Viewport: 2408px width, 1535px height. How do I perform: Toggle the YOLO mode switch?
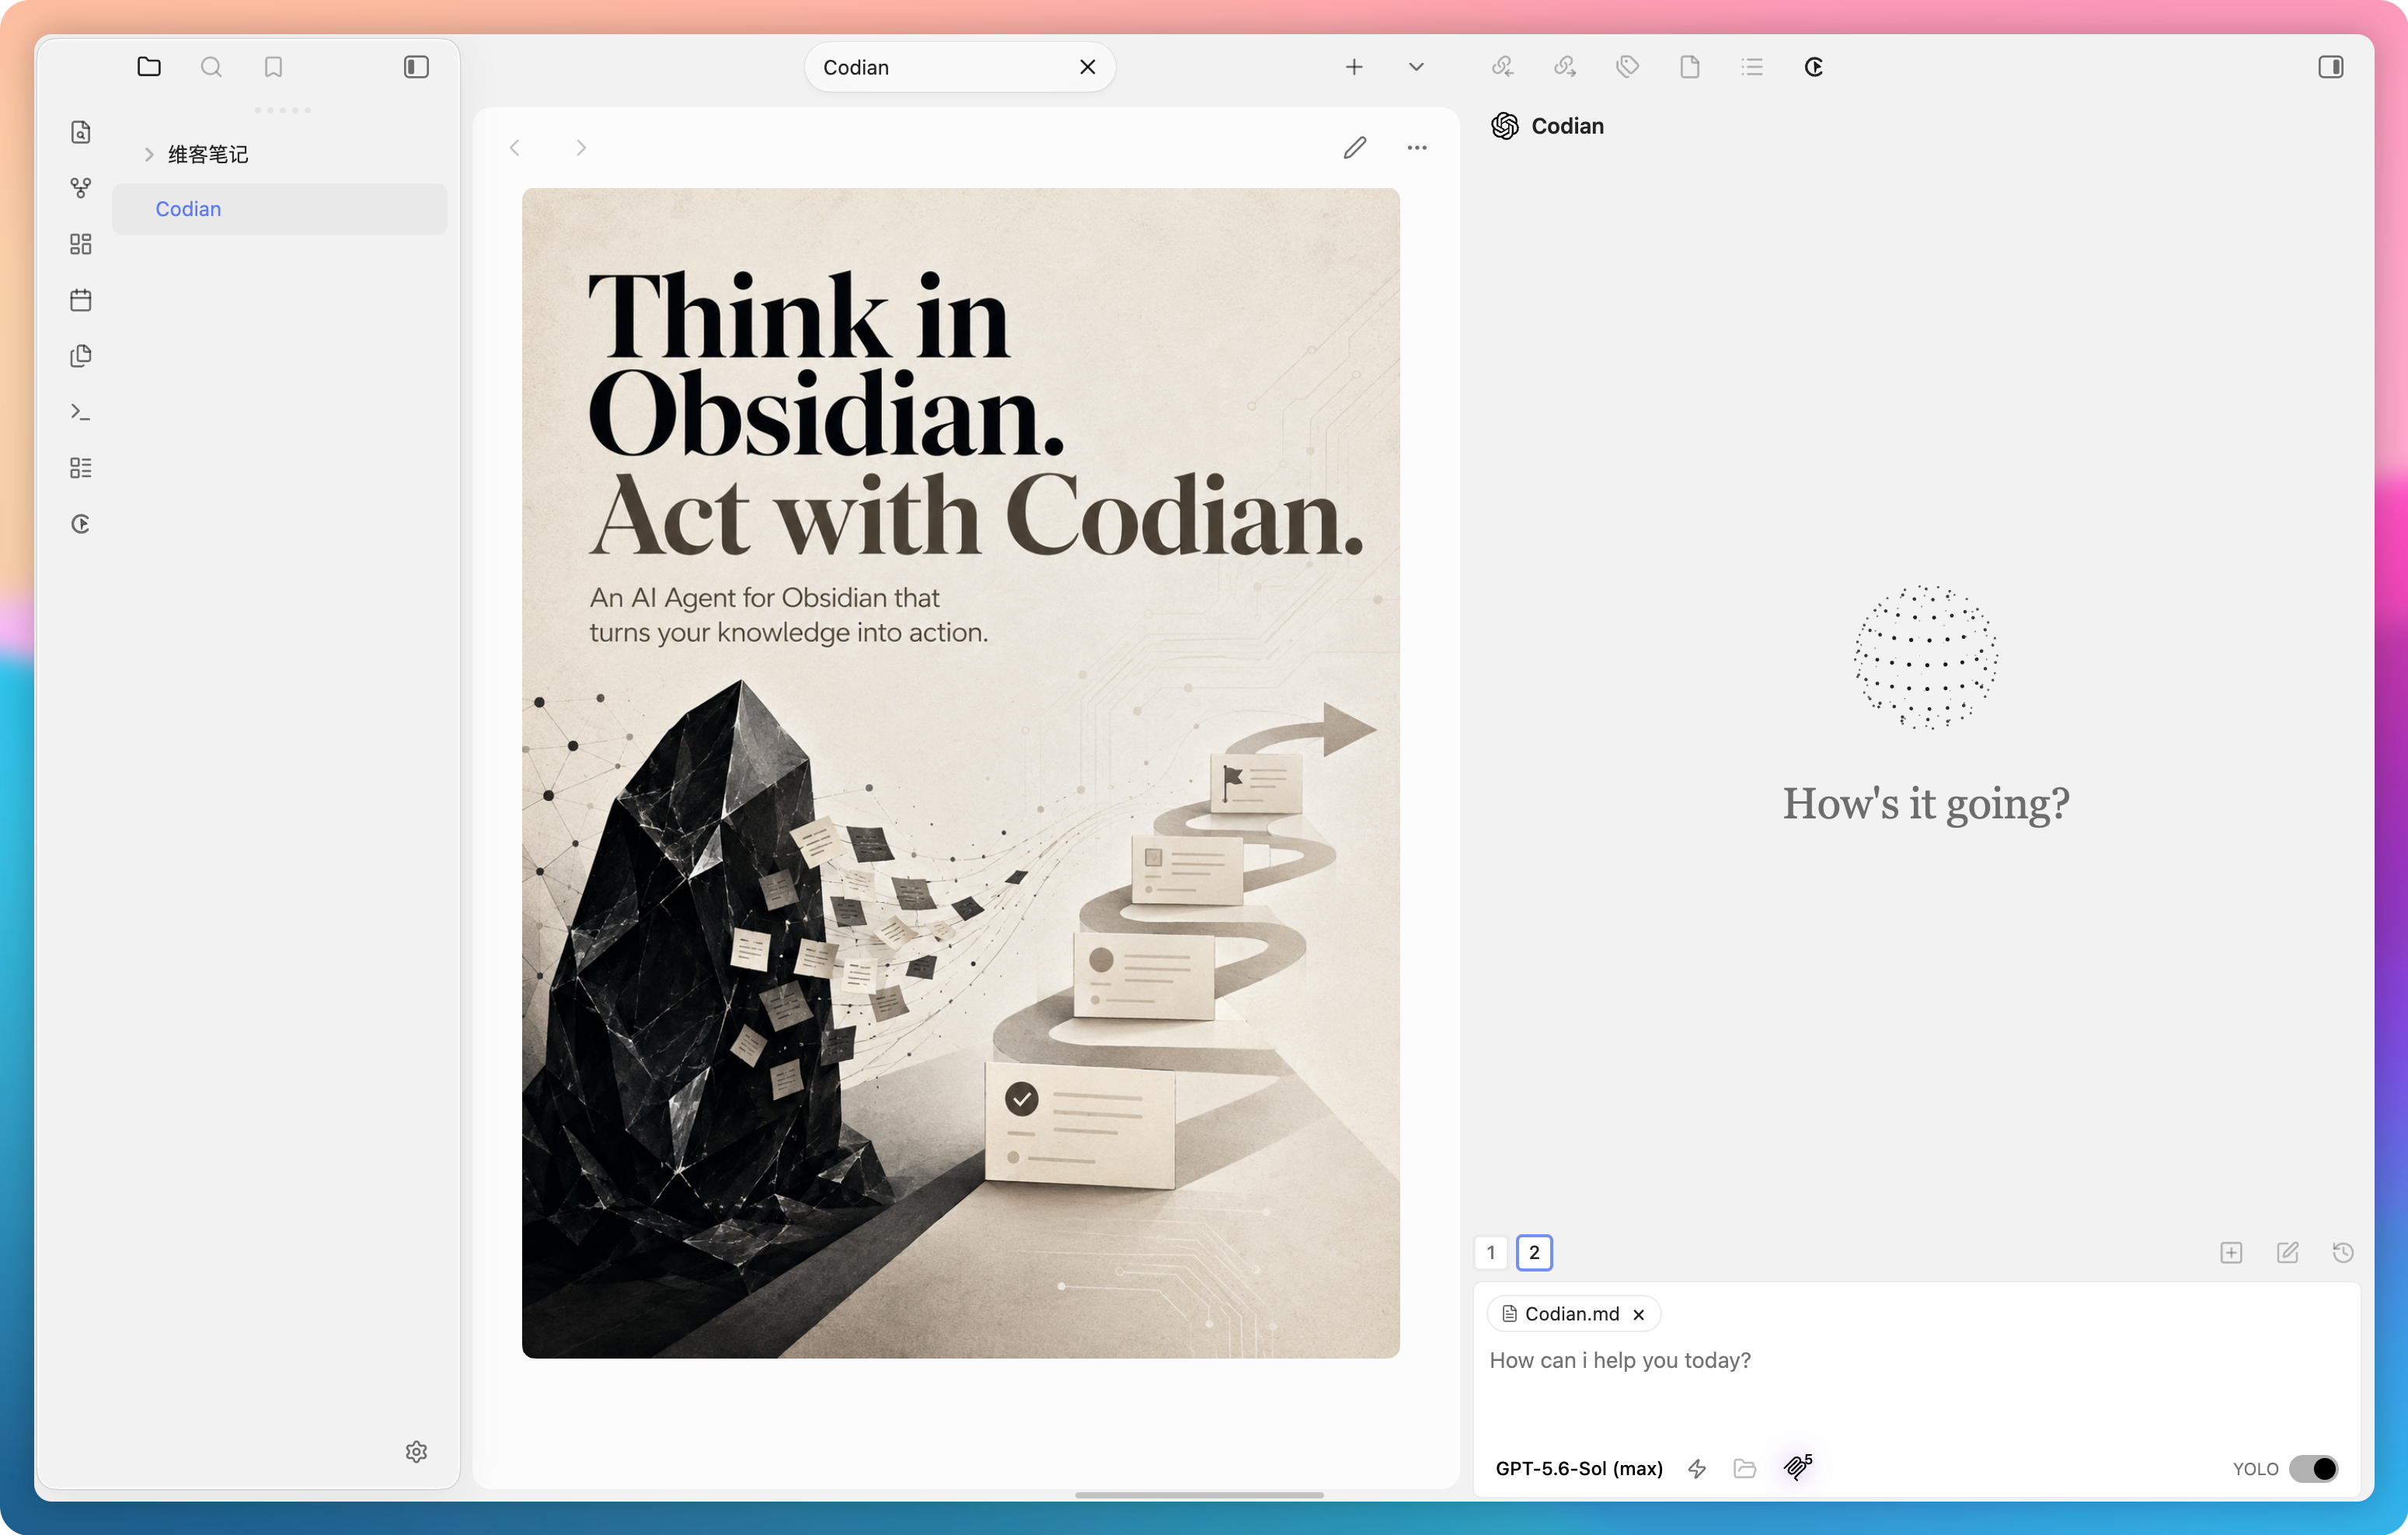[x=2313, y=1468]
